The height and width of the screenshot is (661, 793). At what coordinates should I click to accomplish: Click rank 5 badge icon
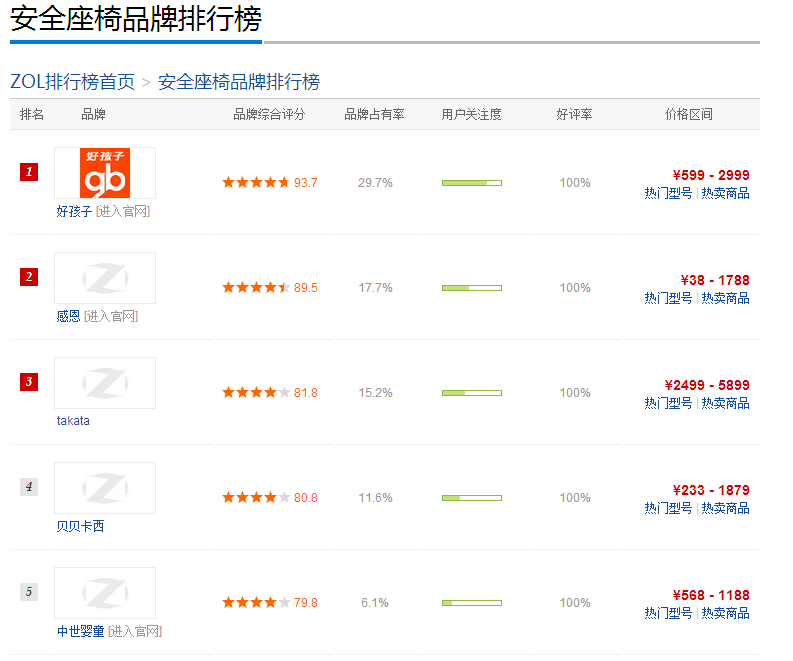pos(29,592)
